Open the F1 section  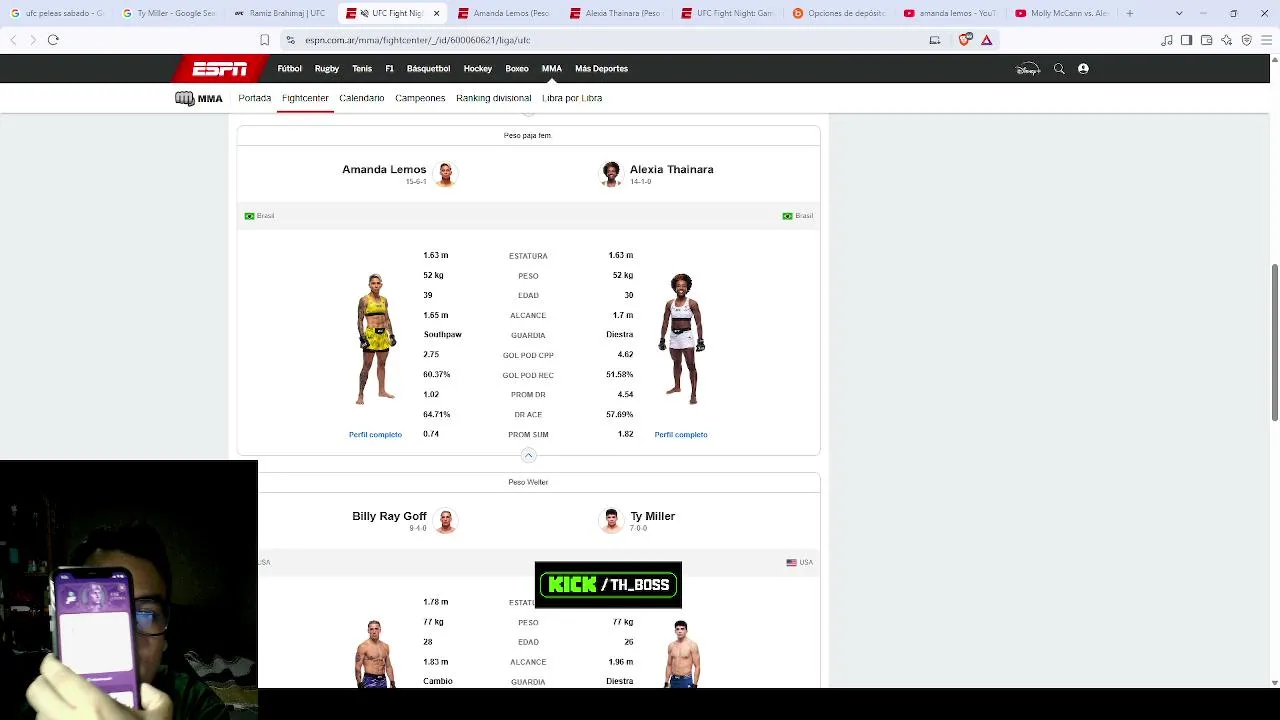click(390, 69)
